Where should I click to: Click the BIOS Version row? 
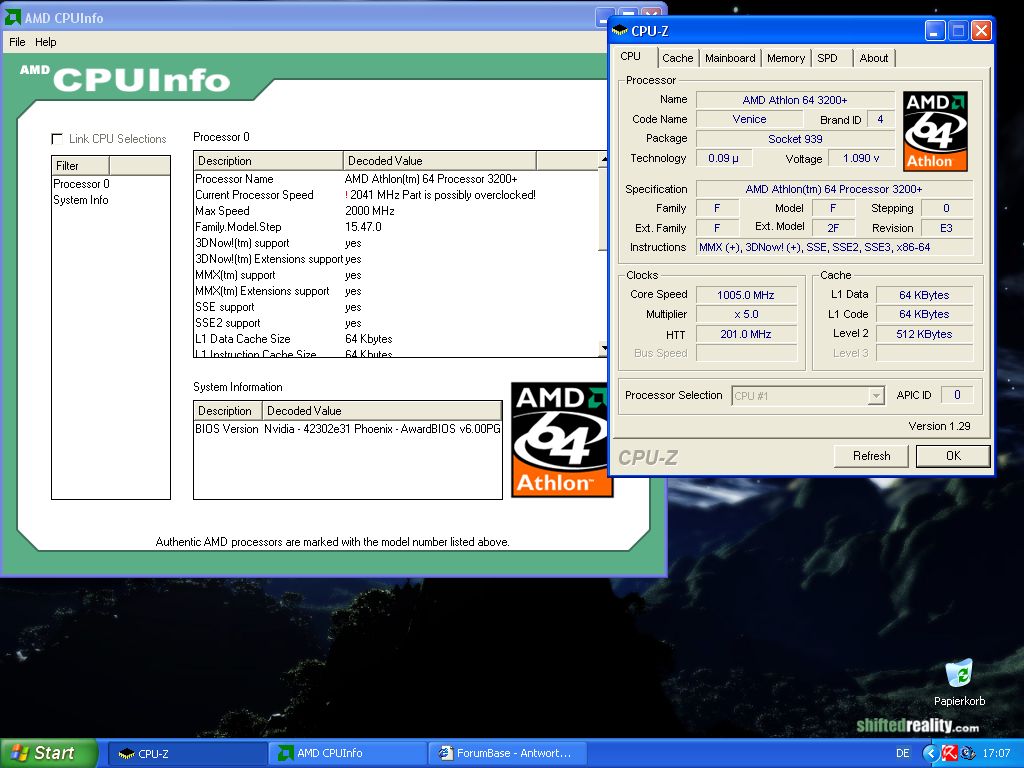(347, 429)
